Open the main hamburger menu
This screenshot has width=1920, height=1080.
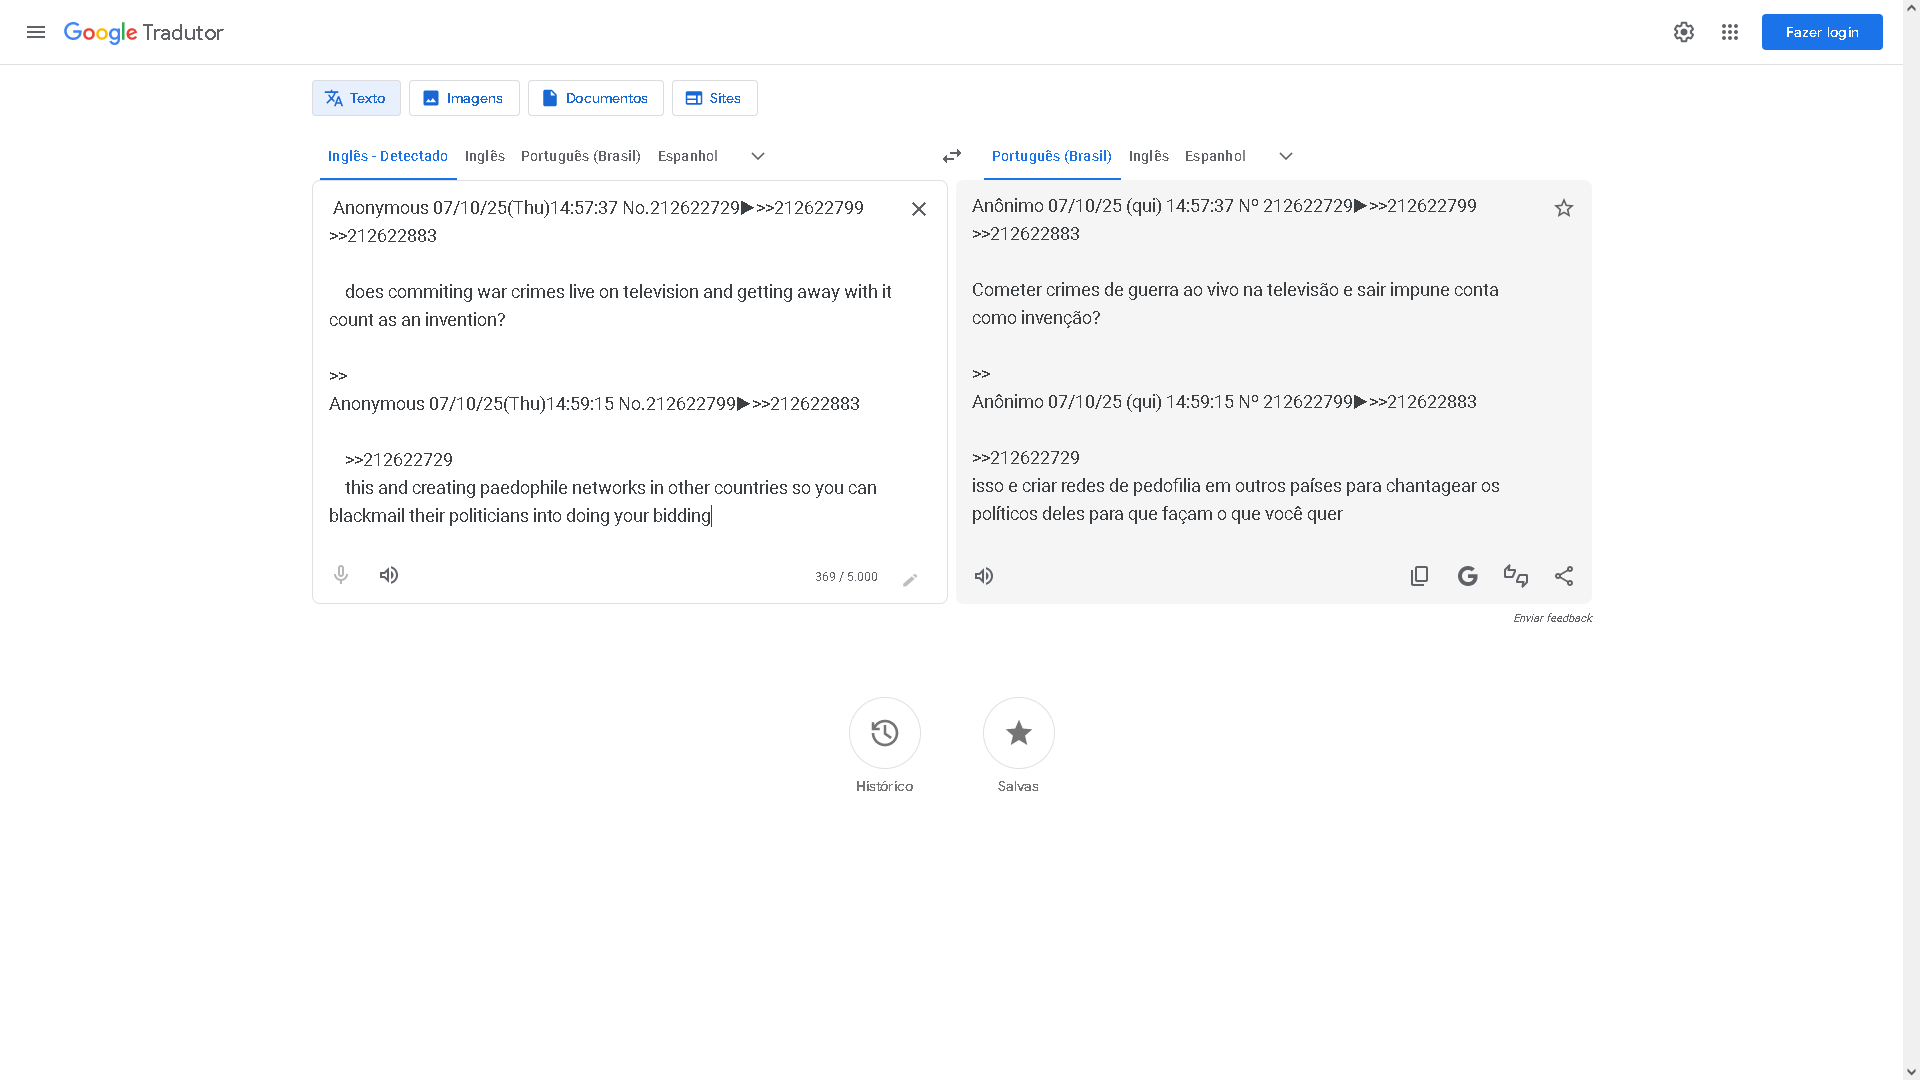pos(36,32)
